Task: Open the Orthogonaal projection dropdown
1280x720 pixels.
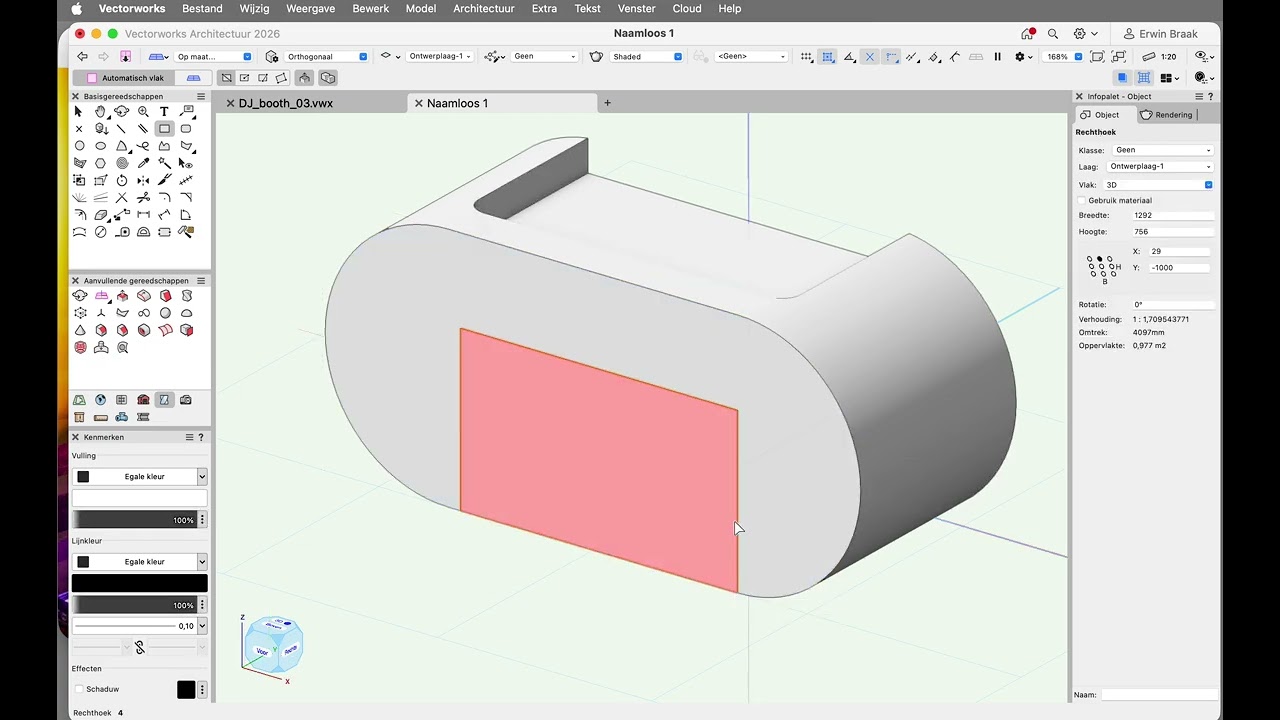Action: coord(326,57)
